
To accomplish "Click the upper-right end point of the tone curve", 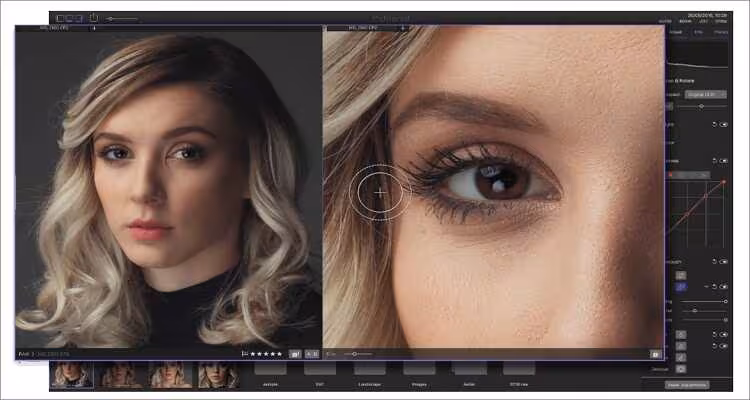I will (724, 182).
